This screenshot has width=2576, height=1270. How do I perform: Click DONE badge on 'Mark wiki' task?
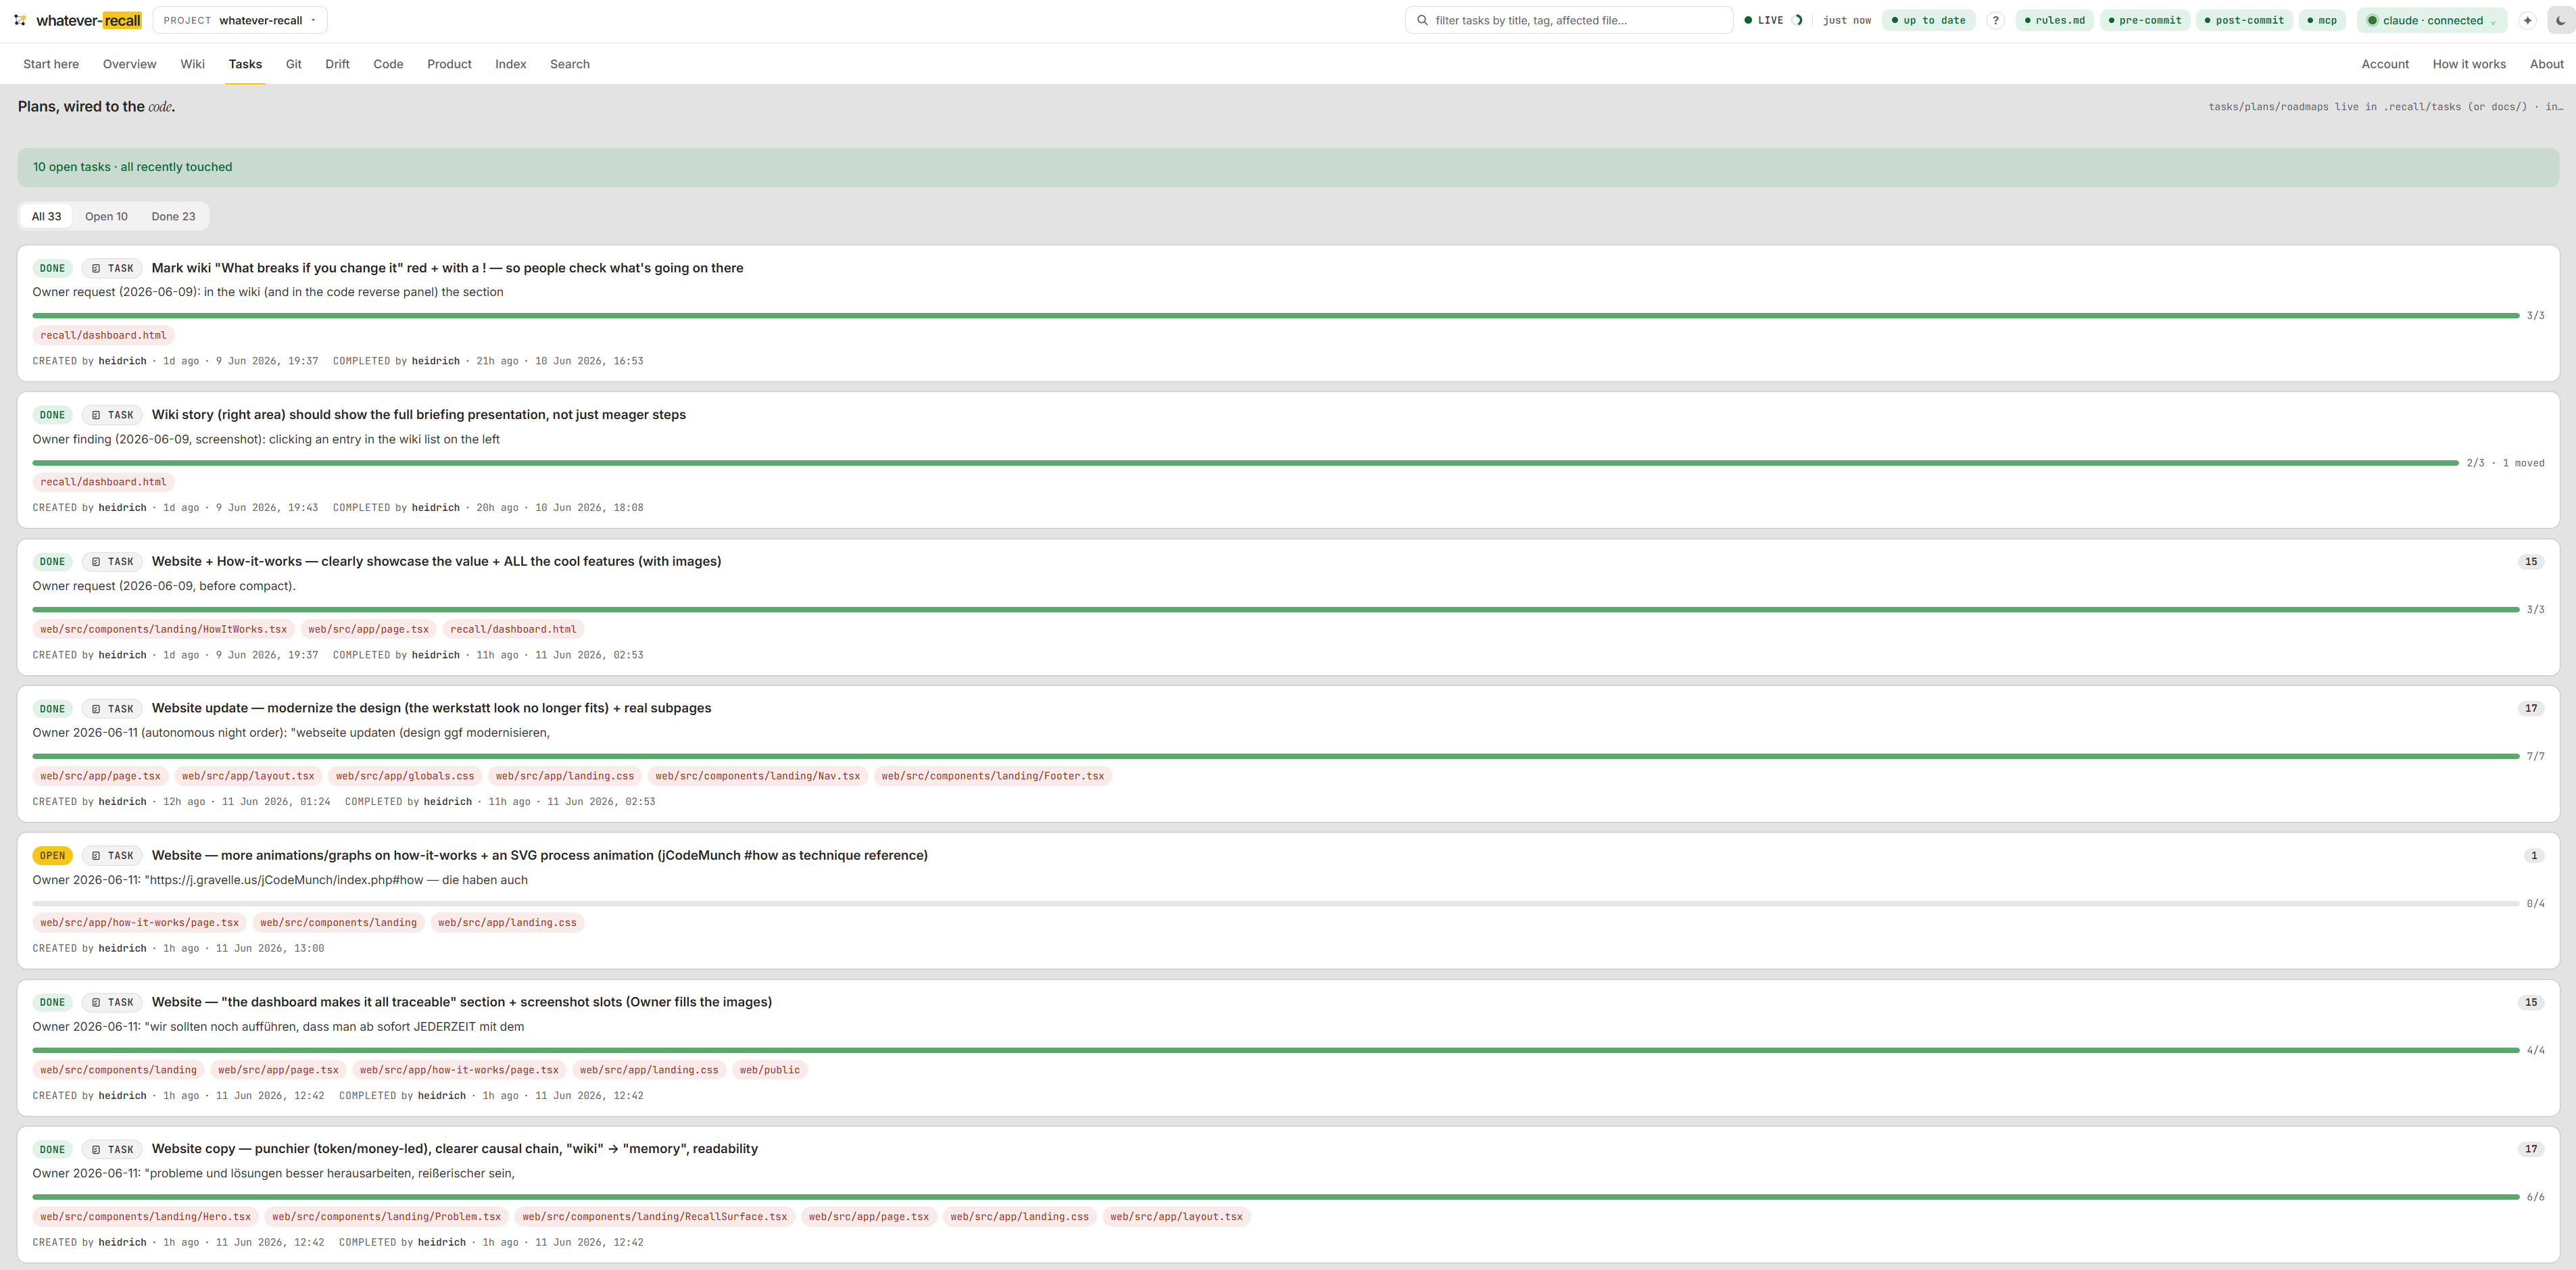pos(52,268)
